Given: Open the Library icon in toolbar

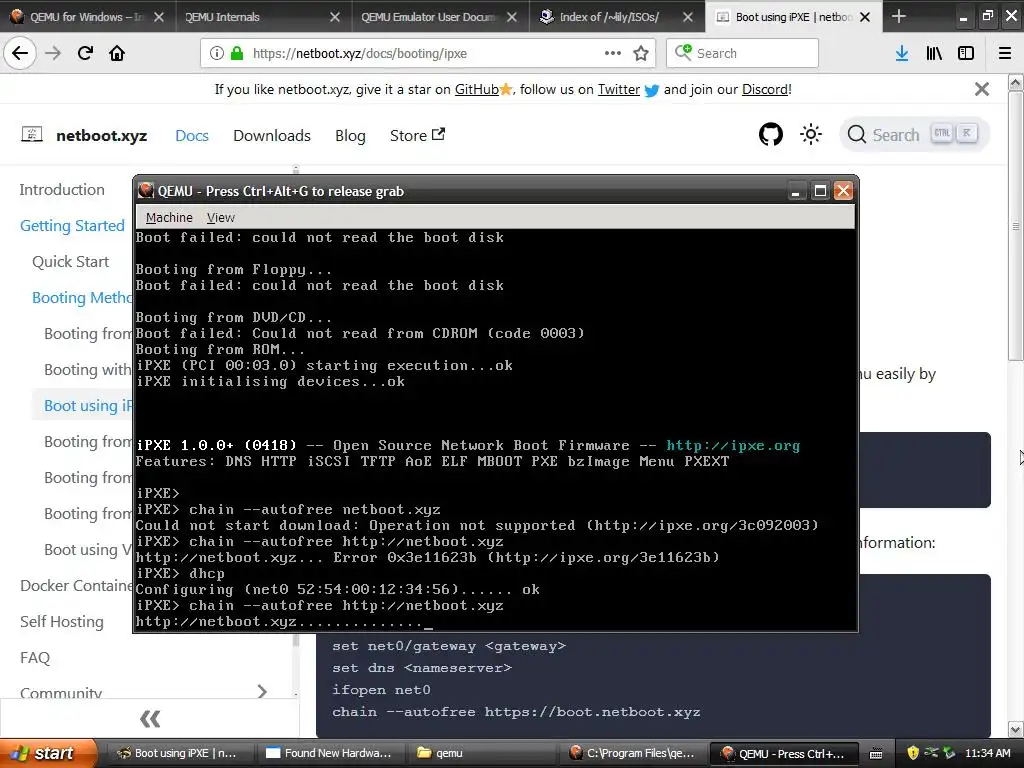Looking at the screenshot, I should pos(934,53).
